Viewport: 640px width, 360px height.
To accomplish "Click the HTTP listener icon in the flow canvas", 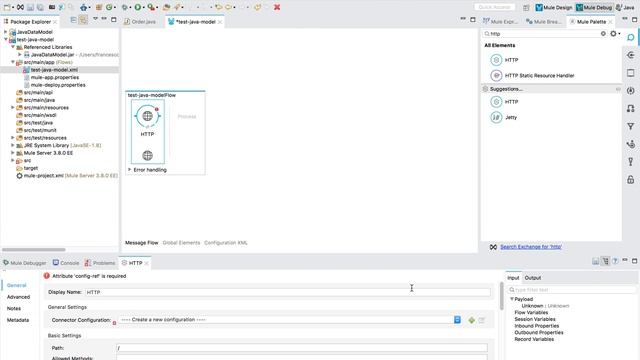I will tap(147, 116).
